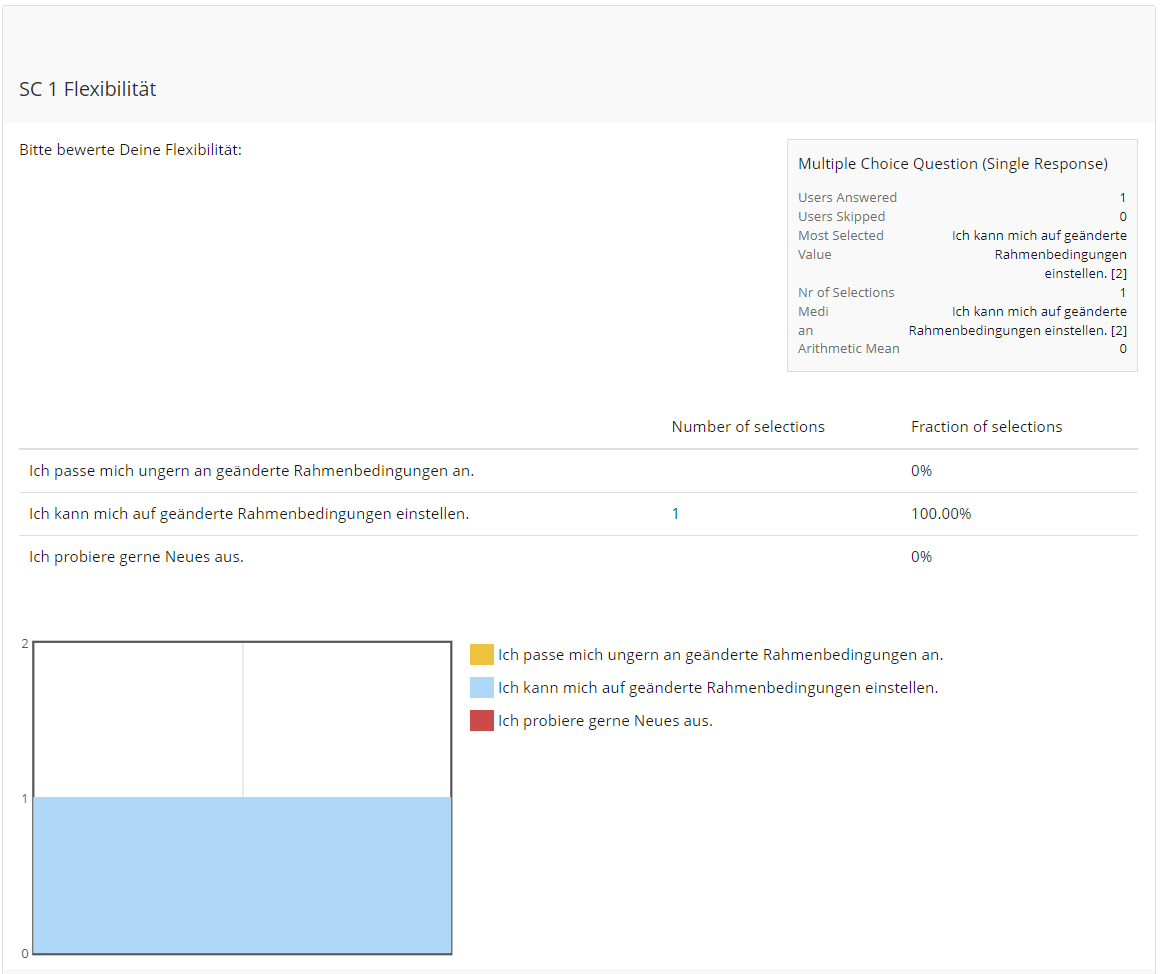Image resolution: width=1162 pixels, height=974 pixels.
Task: Click the 'Multiple Choice Question (Single Response)' title
Action: point(952,164)
